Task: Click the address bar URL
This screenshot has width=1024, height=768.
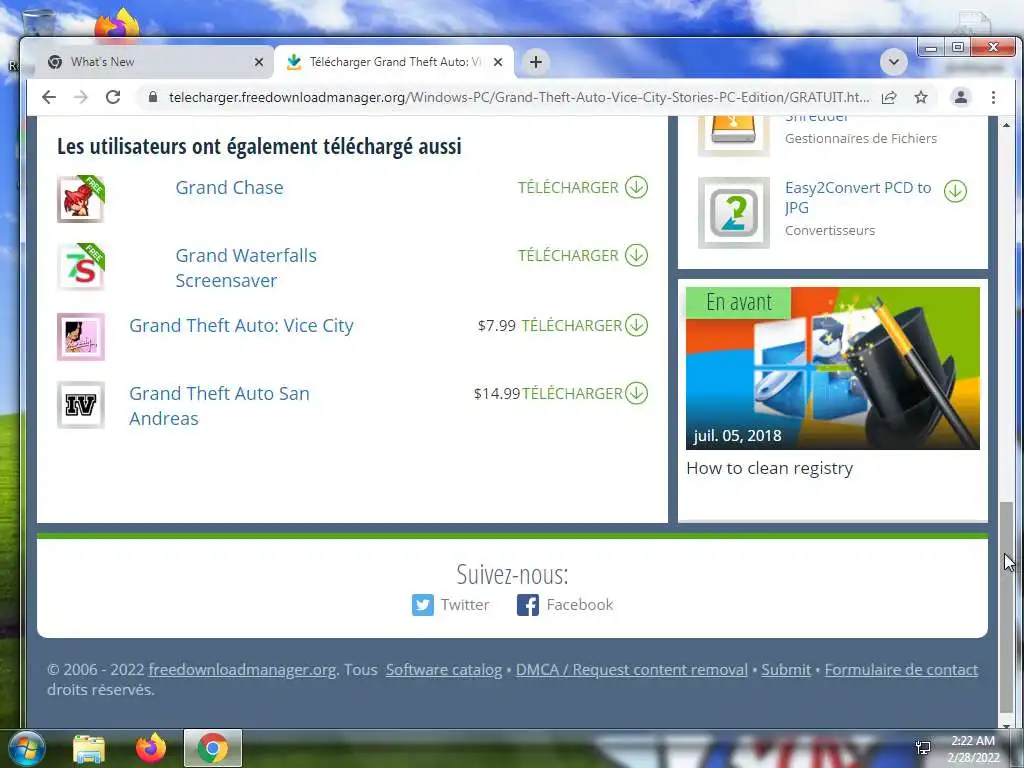Action: [519, 97]
